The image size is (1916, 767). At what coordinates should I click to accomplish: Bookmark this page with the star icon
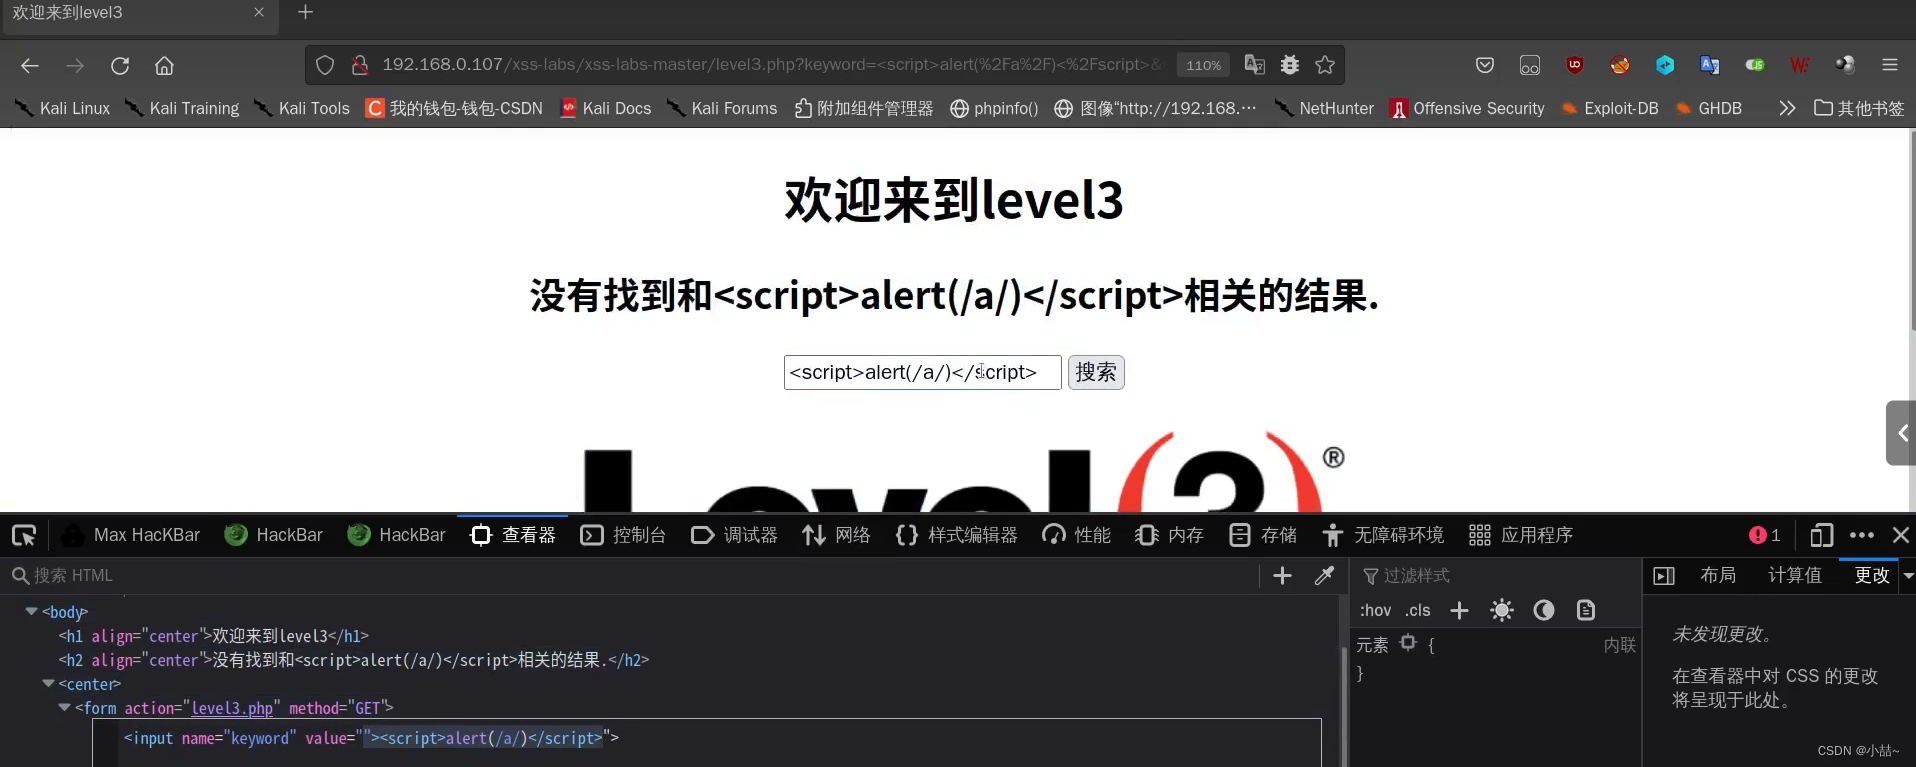click(x=1325, y=65)
